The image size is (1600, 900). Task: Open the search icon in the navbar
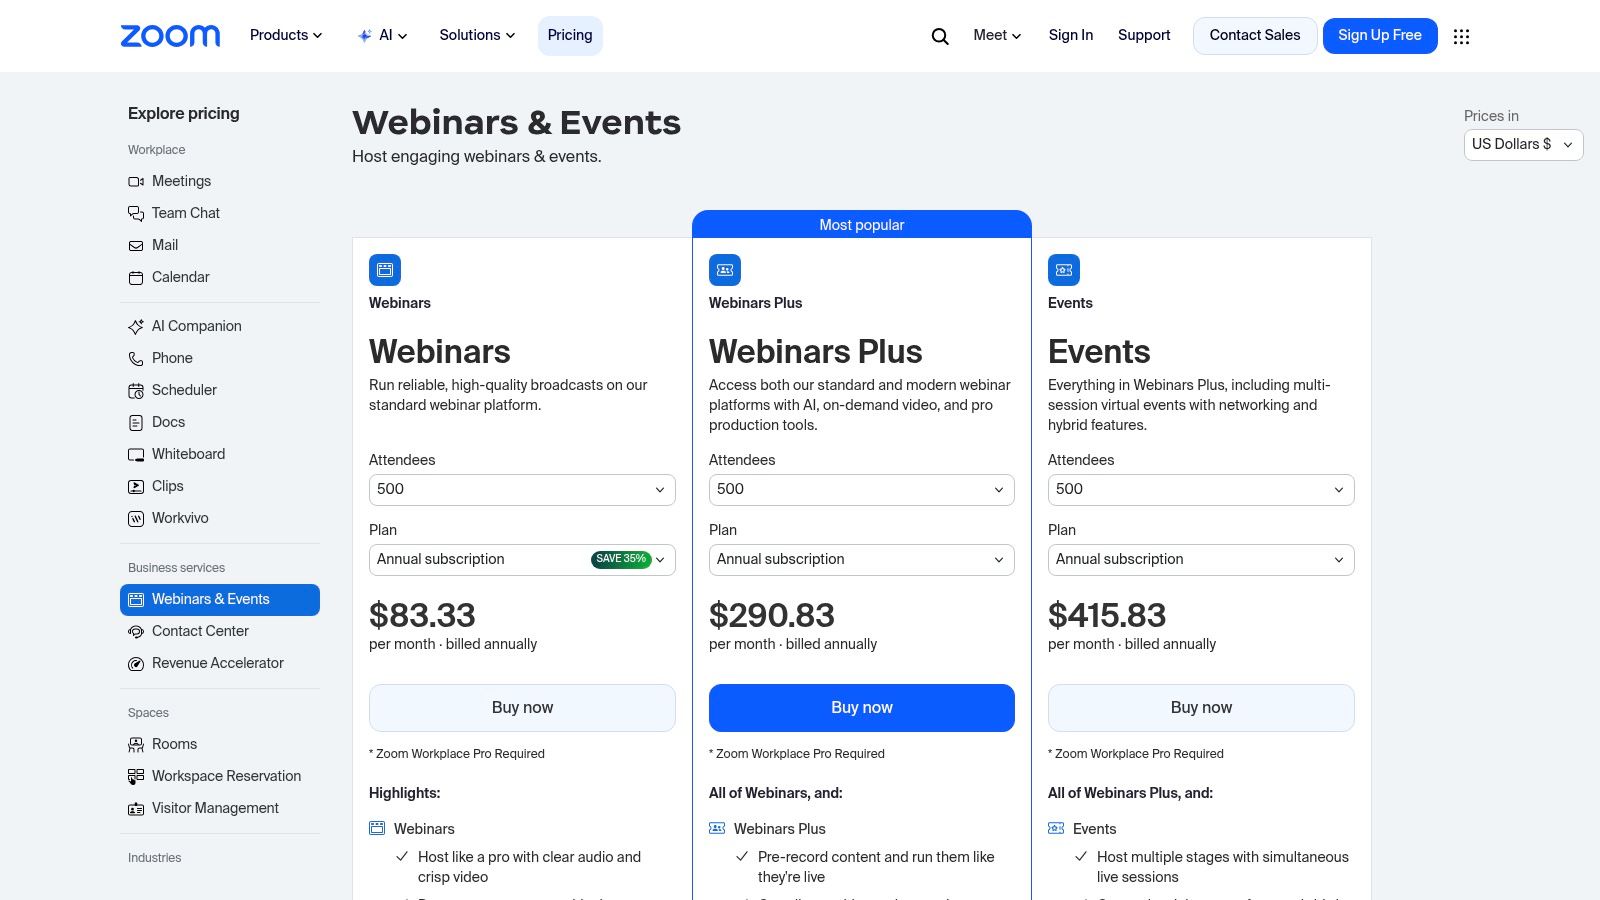point(939,35)
